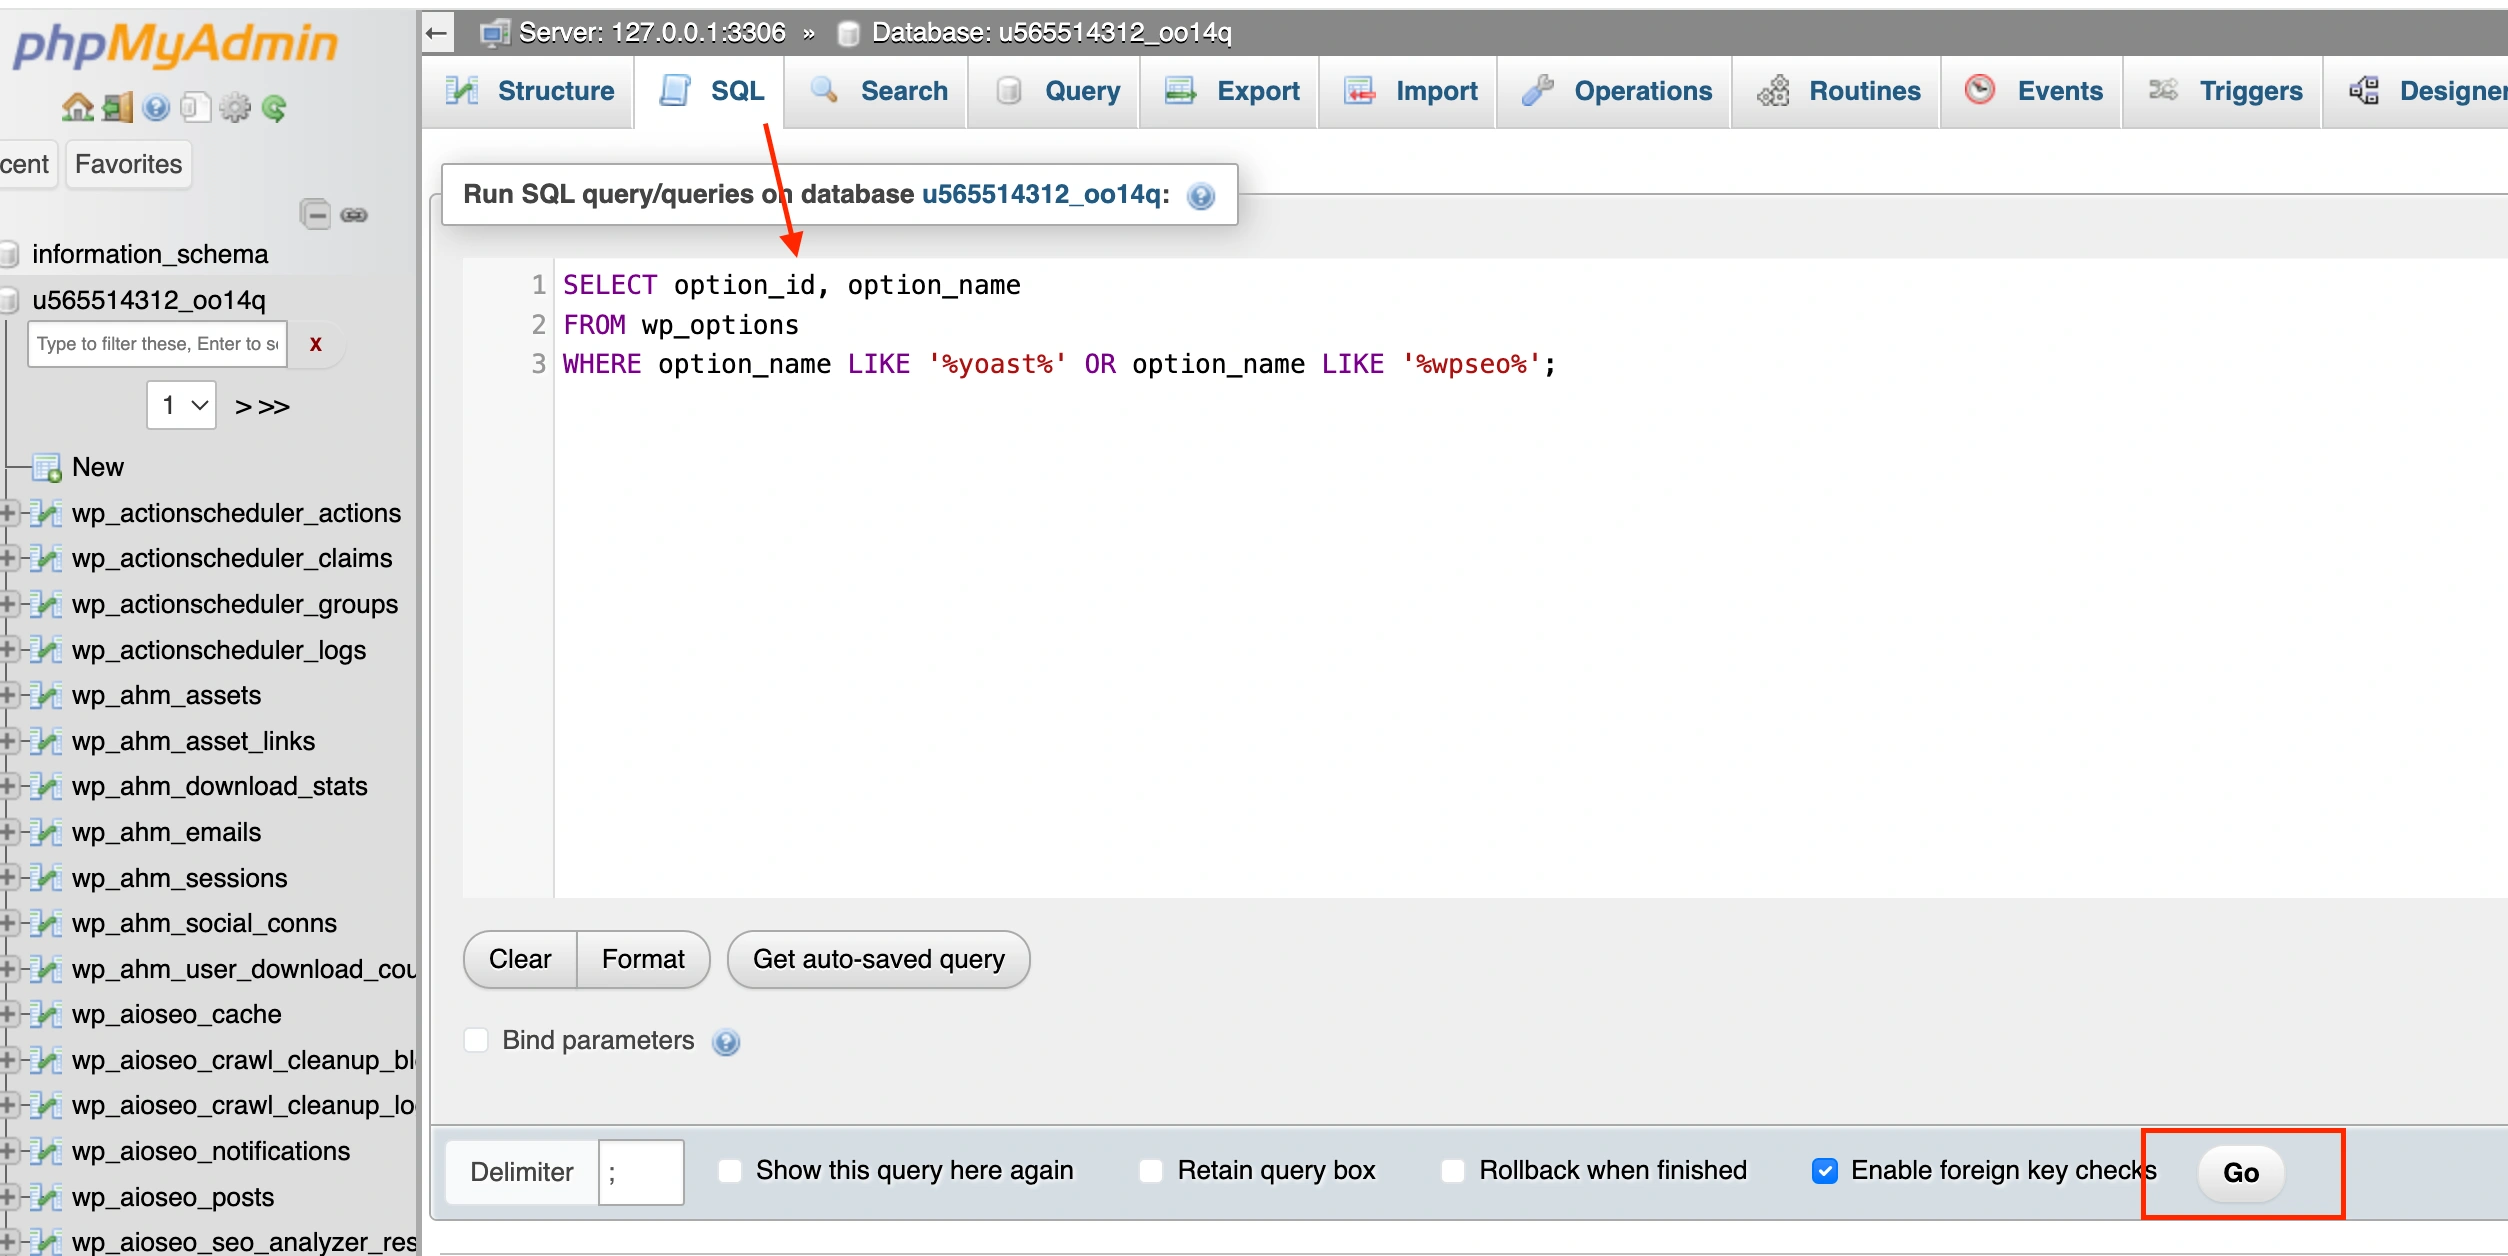Enable the Retain query box checkbox
This screenshot has height=1256, width=2508.
coord(1152,1170)
